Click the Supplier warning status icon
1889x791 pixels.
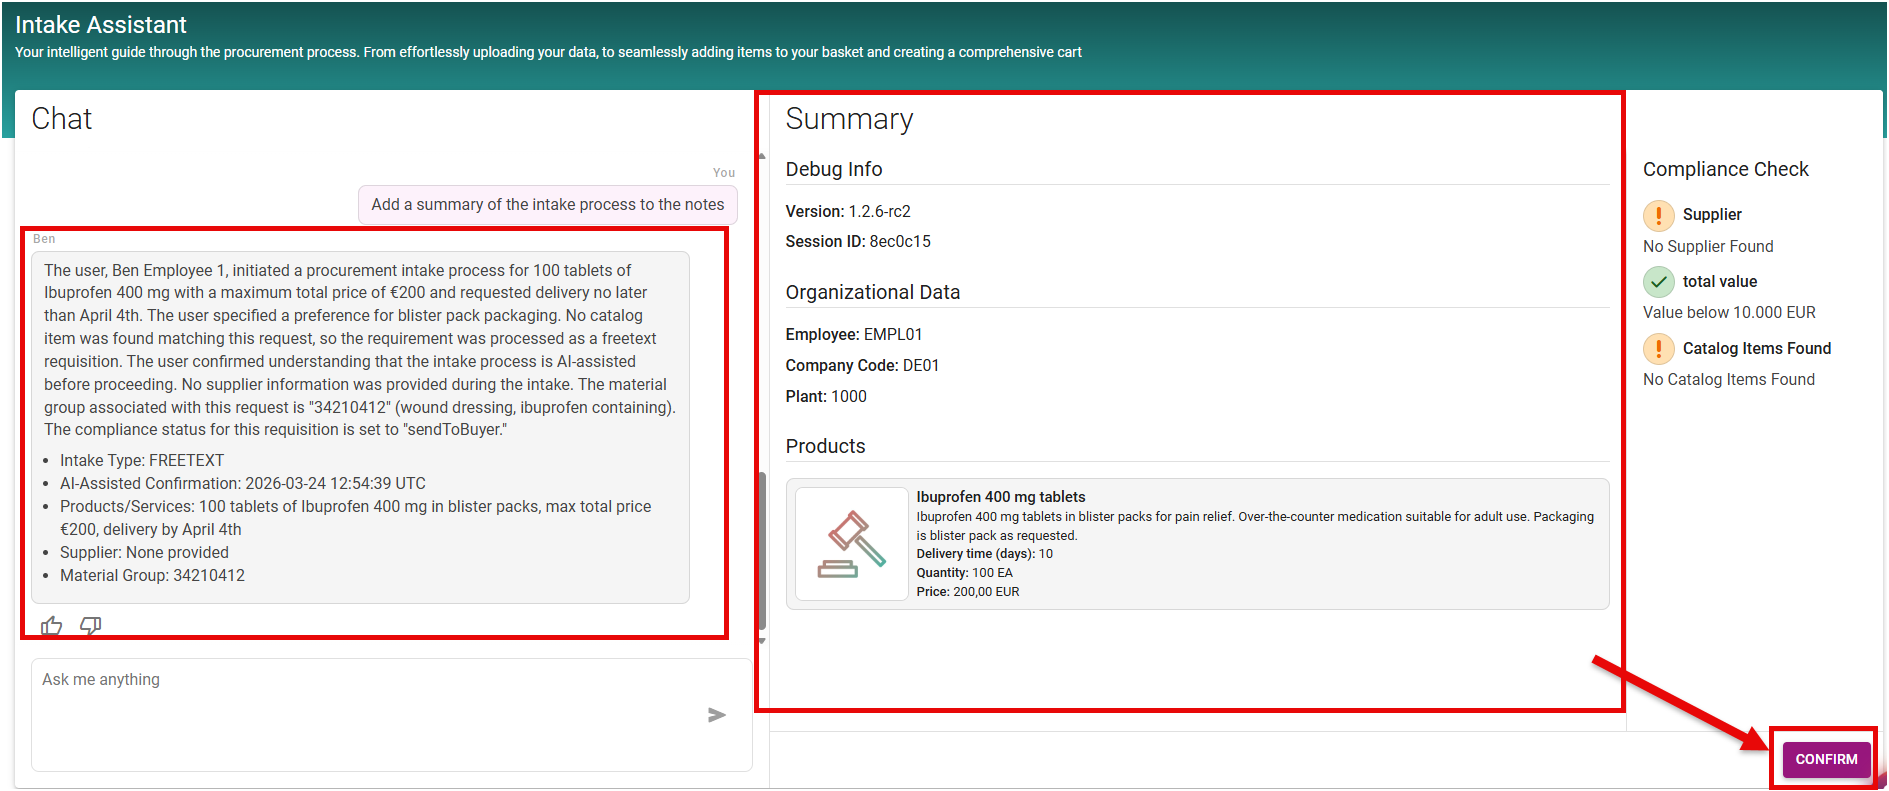tap(1658, 215)
